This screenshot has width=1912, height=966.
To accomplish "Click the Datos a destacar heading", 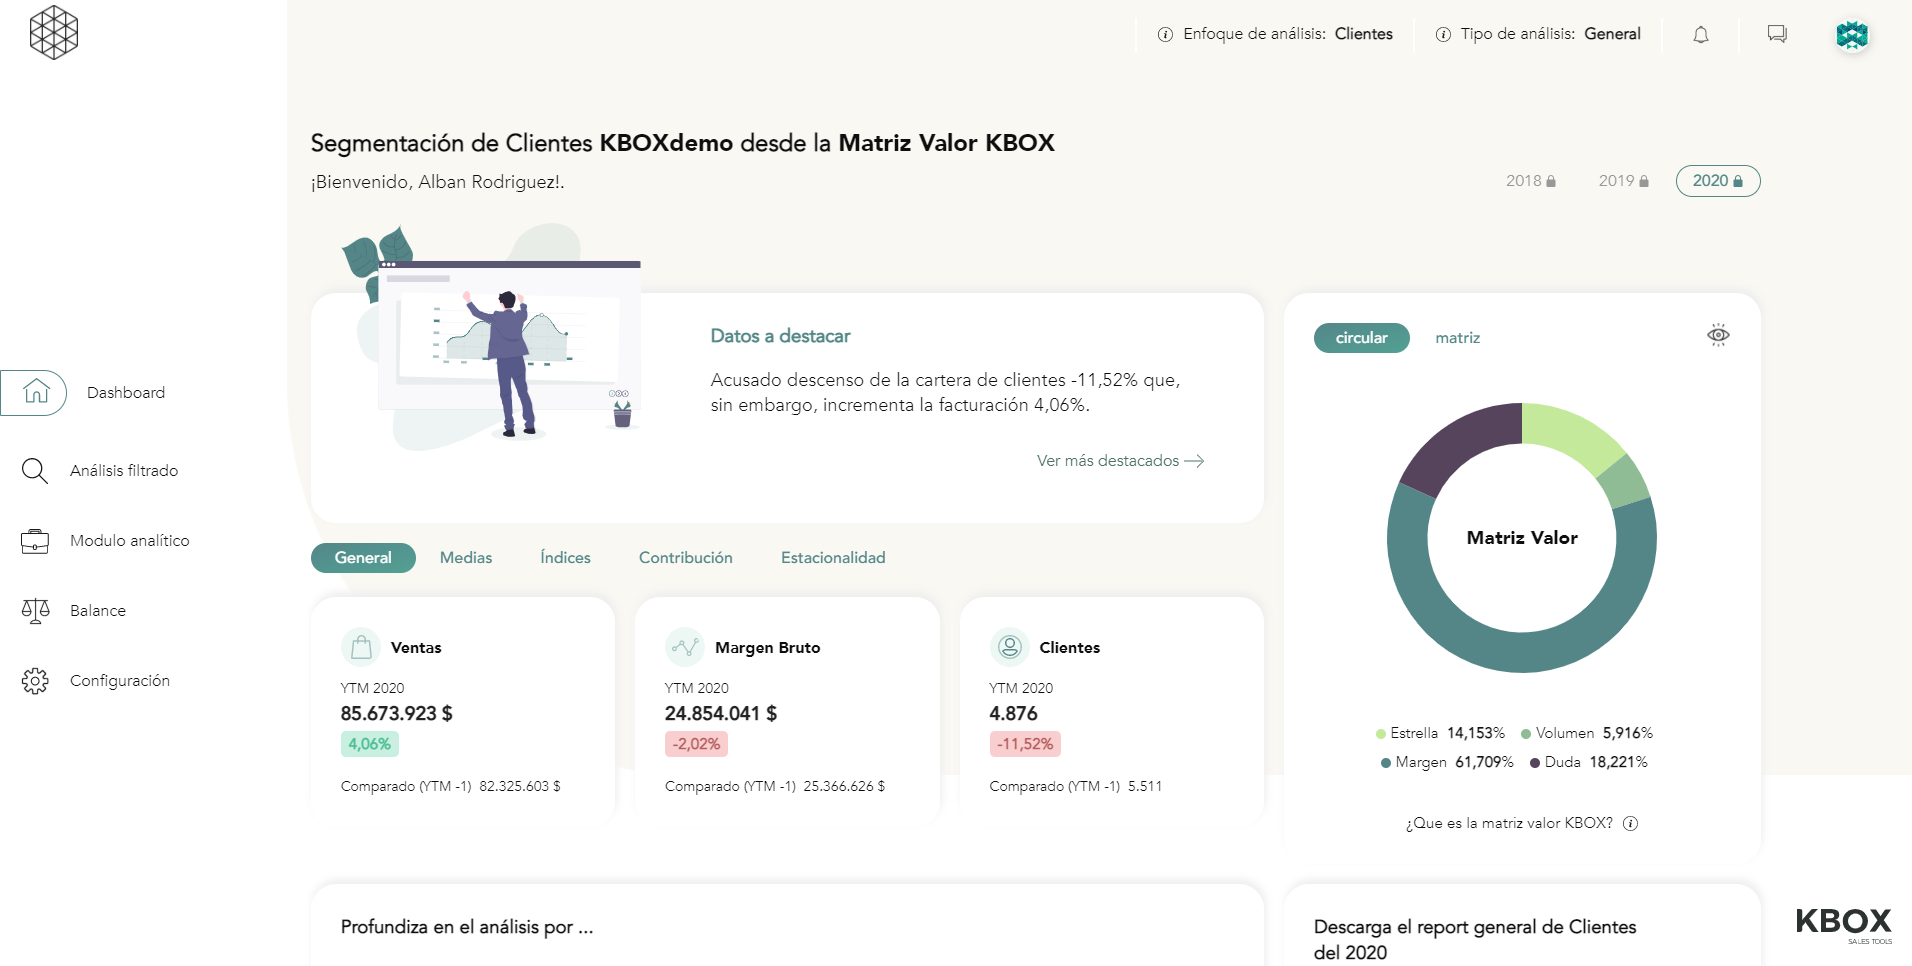I will pyautogui.click(x=780, y=336).
